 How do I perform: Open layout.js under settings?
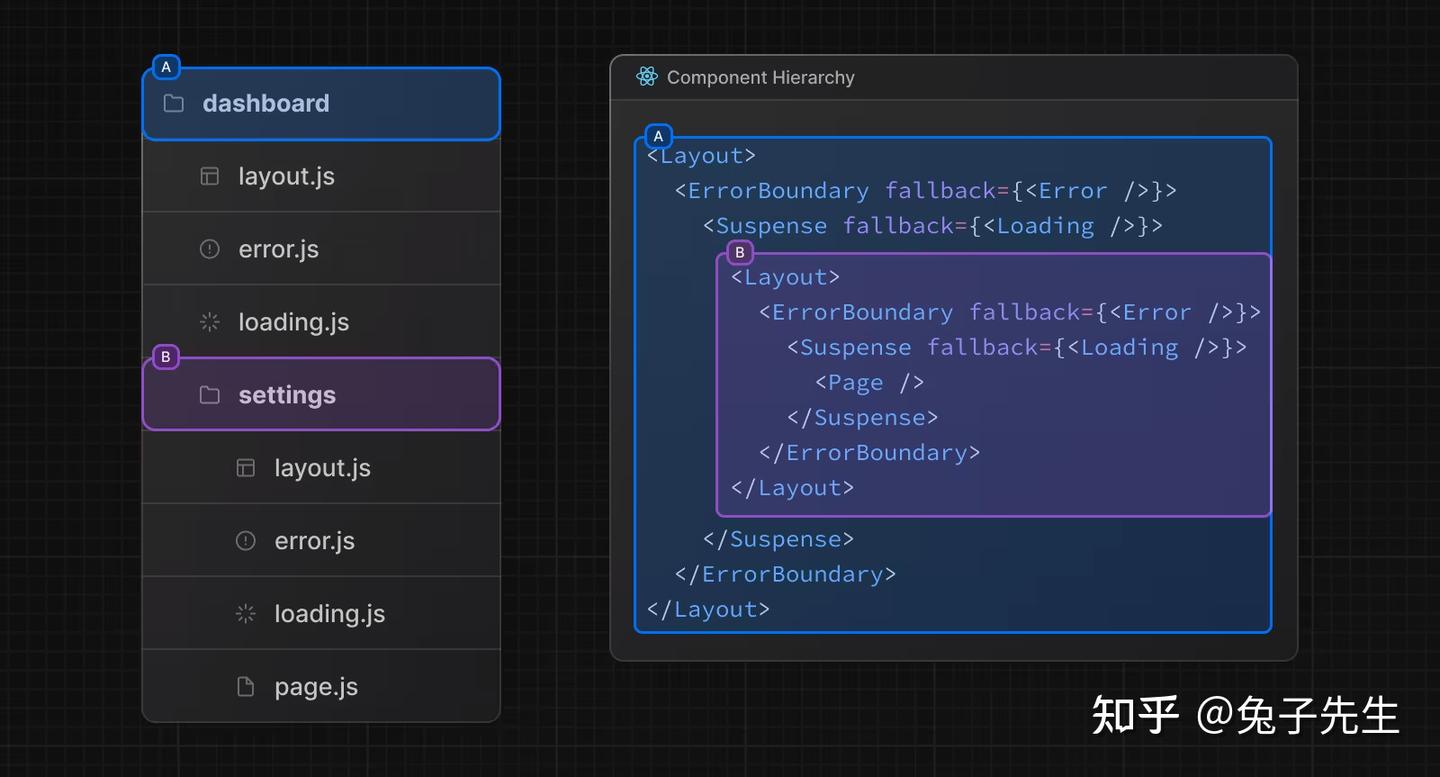click(321, 468)
